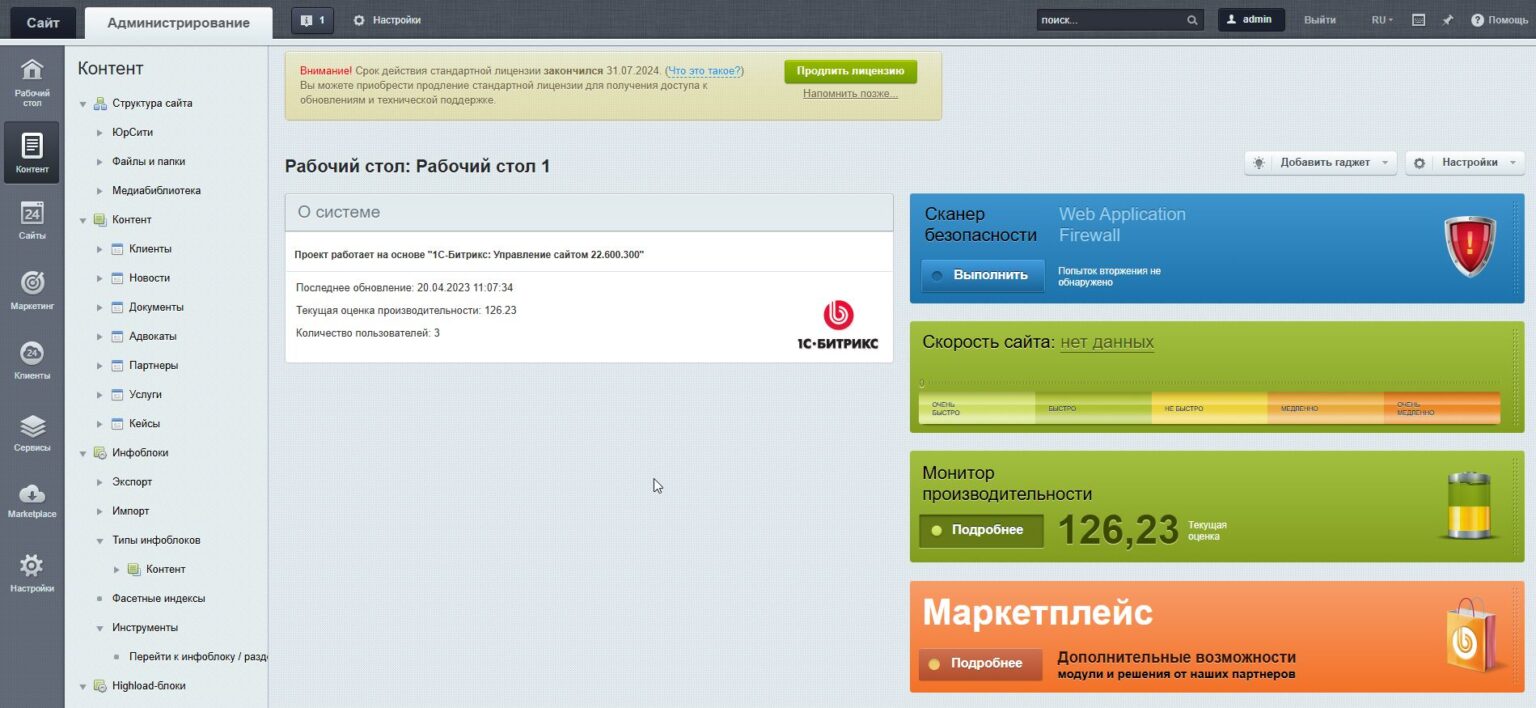Click the Контент node under Типы инфоблоков
Screen dimensions: 1536x708
coord(165,569)
